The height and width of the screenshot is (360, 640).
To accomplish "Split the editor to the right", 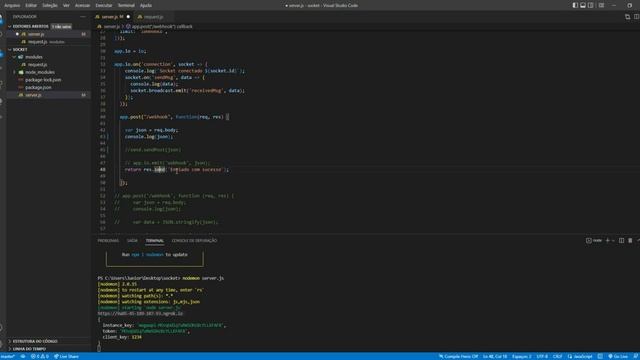I will (636, 17).
